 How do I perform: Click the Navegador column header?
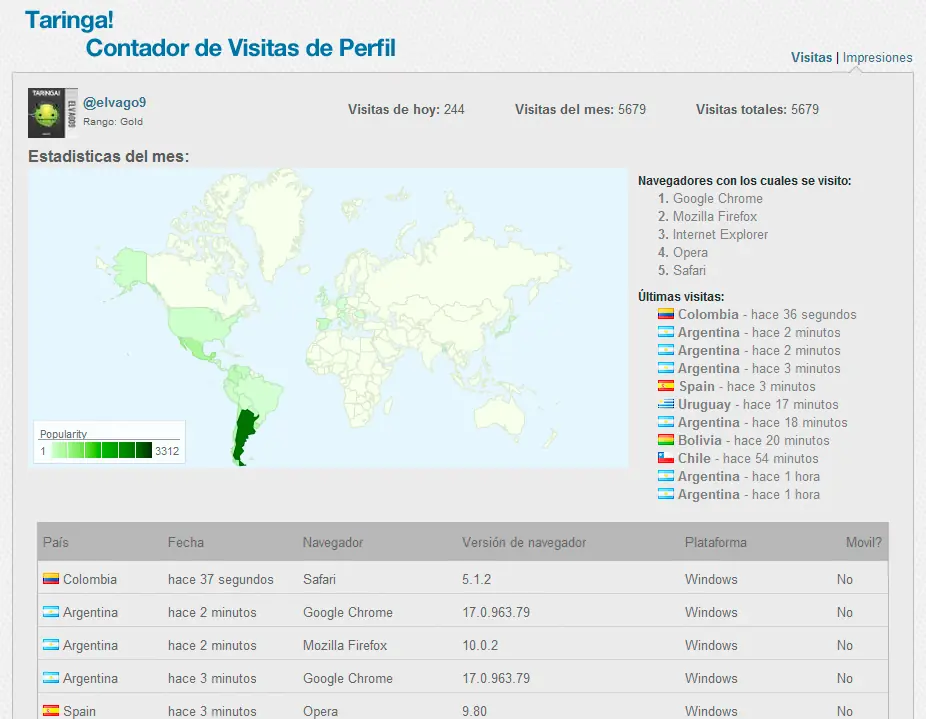click(333, 542)
